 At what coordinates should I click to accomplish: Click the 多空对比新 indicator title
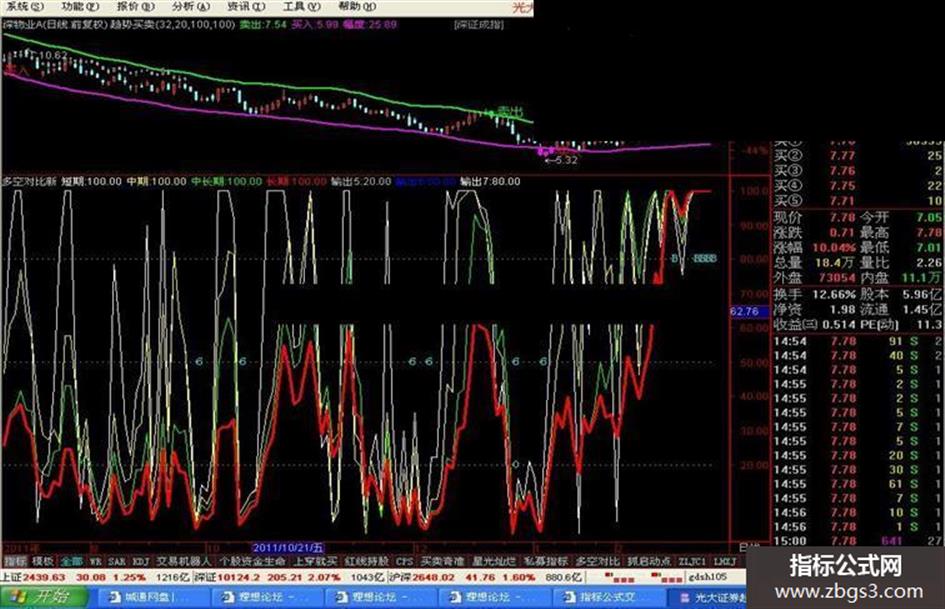[30, 181]
